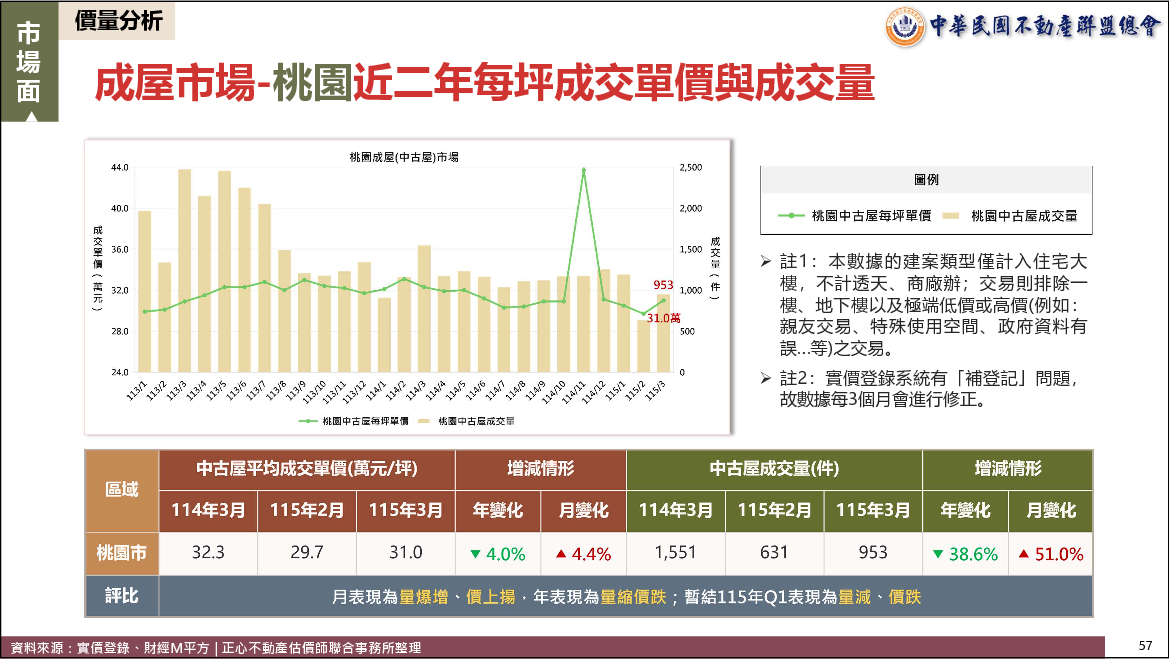Click the highlighted text 量縮價跌 in summary
Image resolution: width=1169 pixels, height=659 pixels.
pyautogui.click(x=633, y=597)
